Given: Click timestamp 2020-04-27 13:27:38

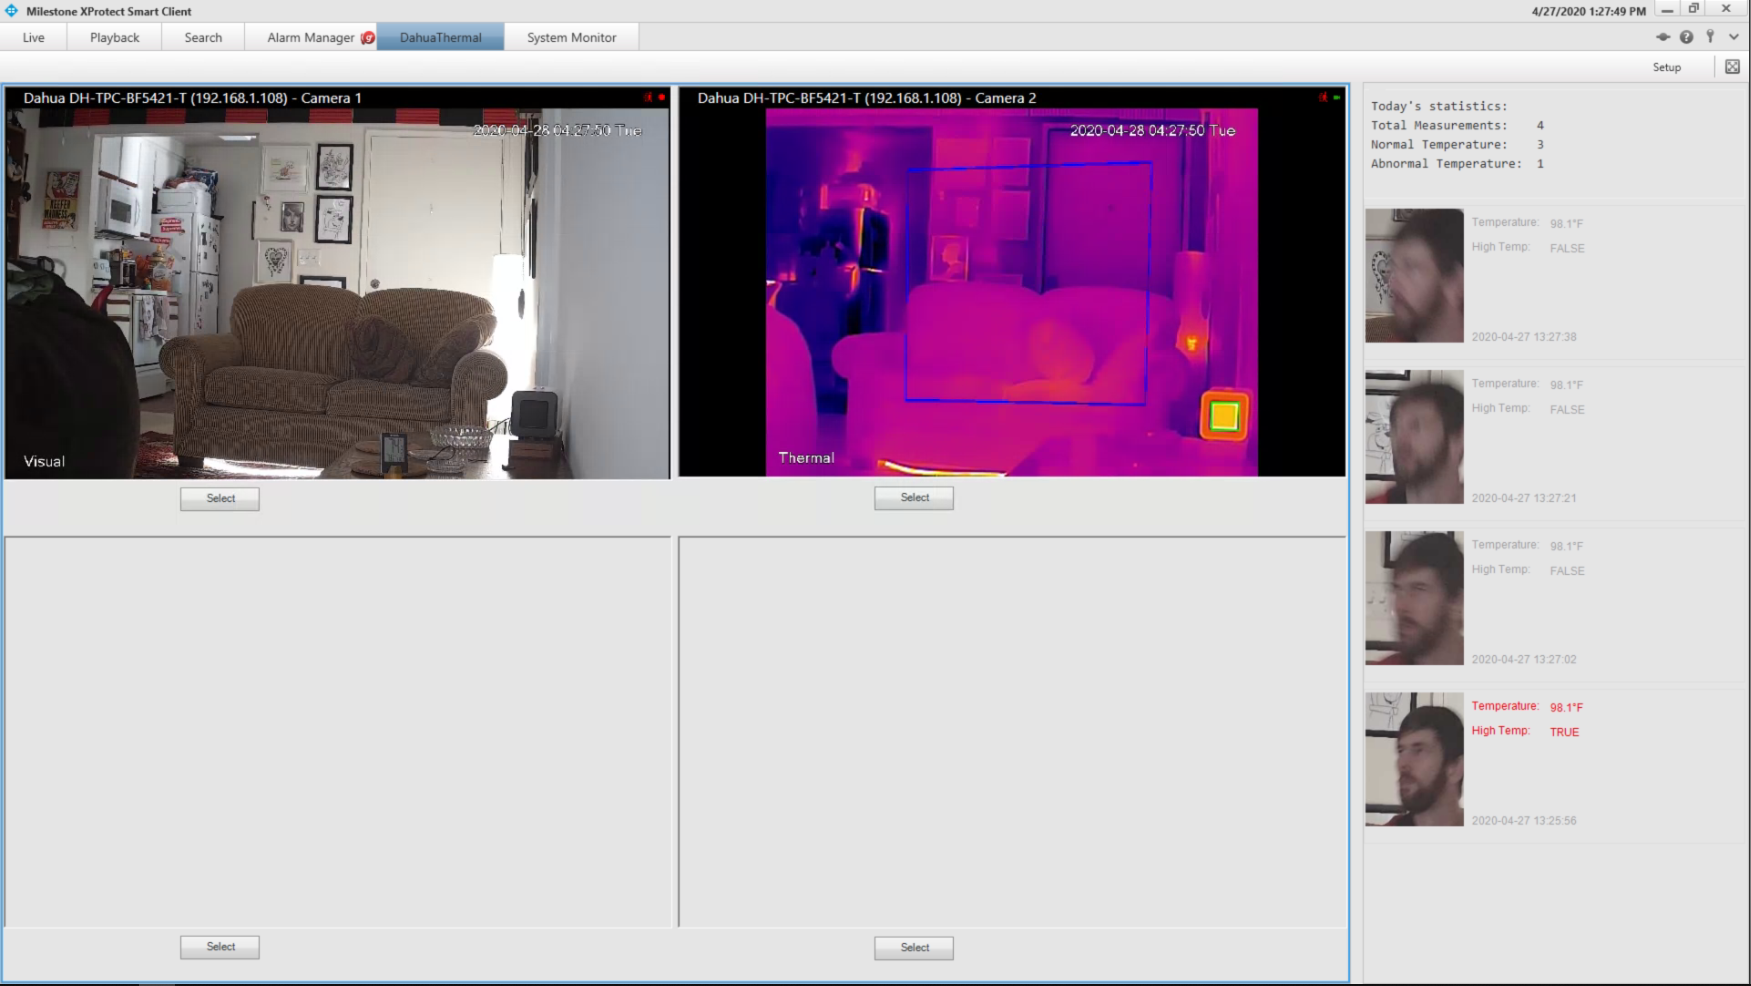Looking at the screenshot, I should coord(1524,337).
